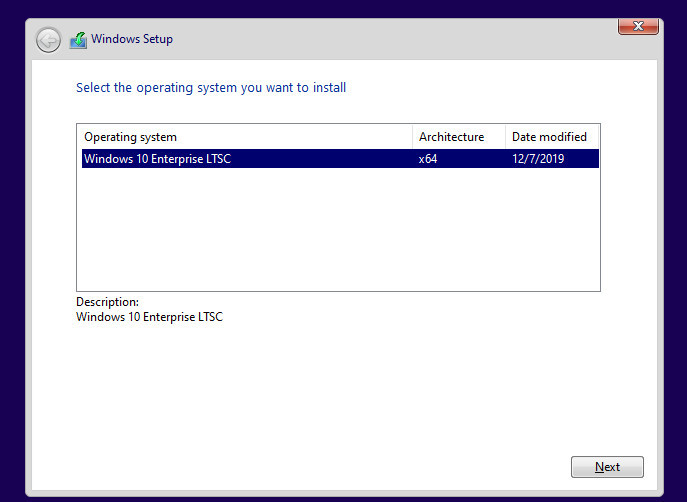Click the description text below the Description label

pyautogui.click(x=149, y=317)
